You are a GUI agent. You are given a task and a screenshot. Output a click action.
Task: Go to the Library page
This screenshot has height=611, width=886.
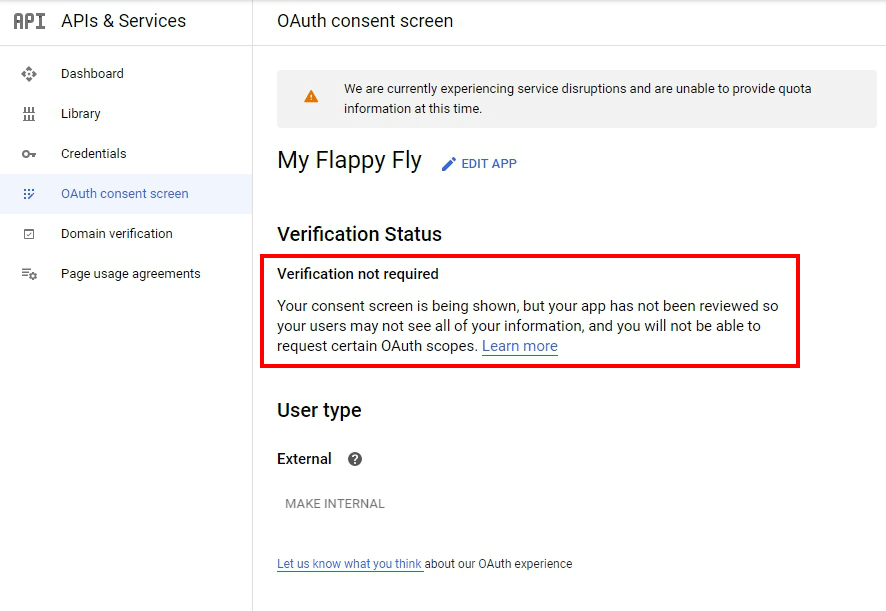coord(81,114)
